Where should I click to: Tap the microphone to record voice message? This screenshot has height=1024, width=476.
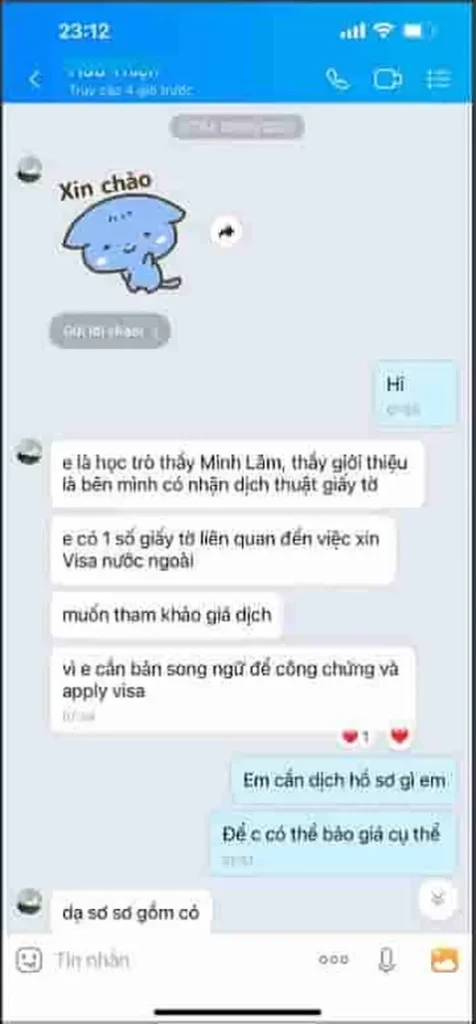point(387,960)
